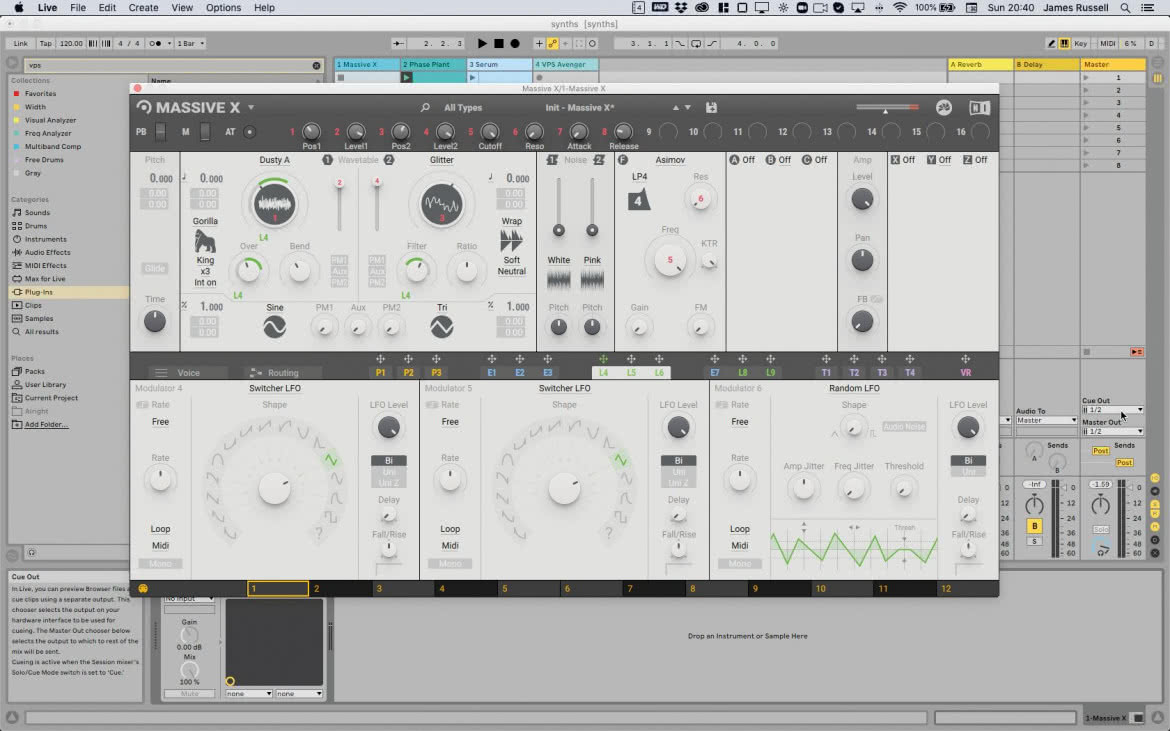Open the Create menu in menu bar

click(x=143, y=7)
